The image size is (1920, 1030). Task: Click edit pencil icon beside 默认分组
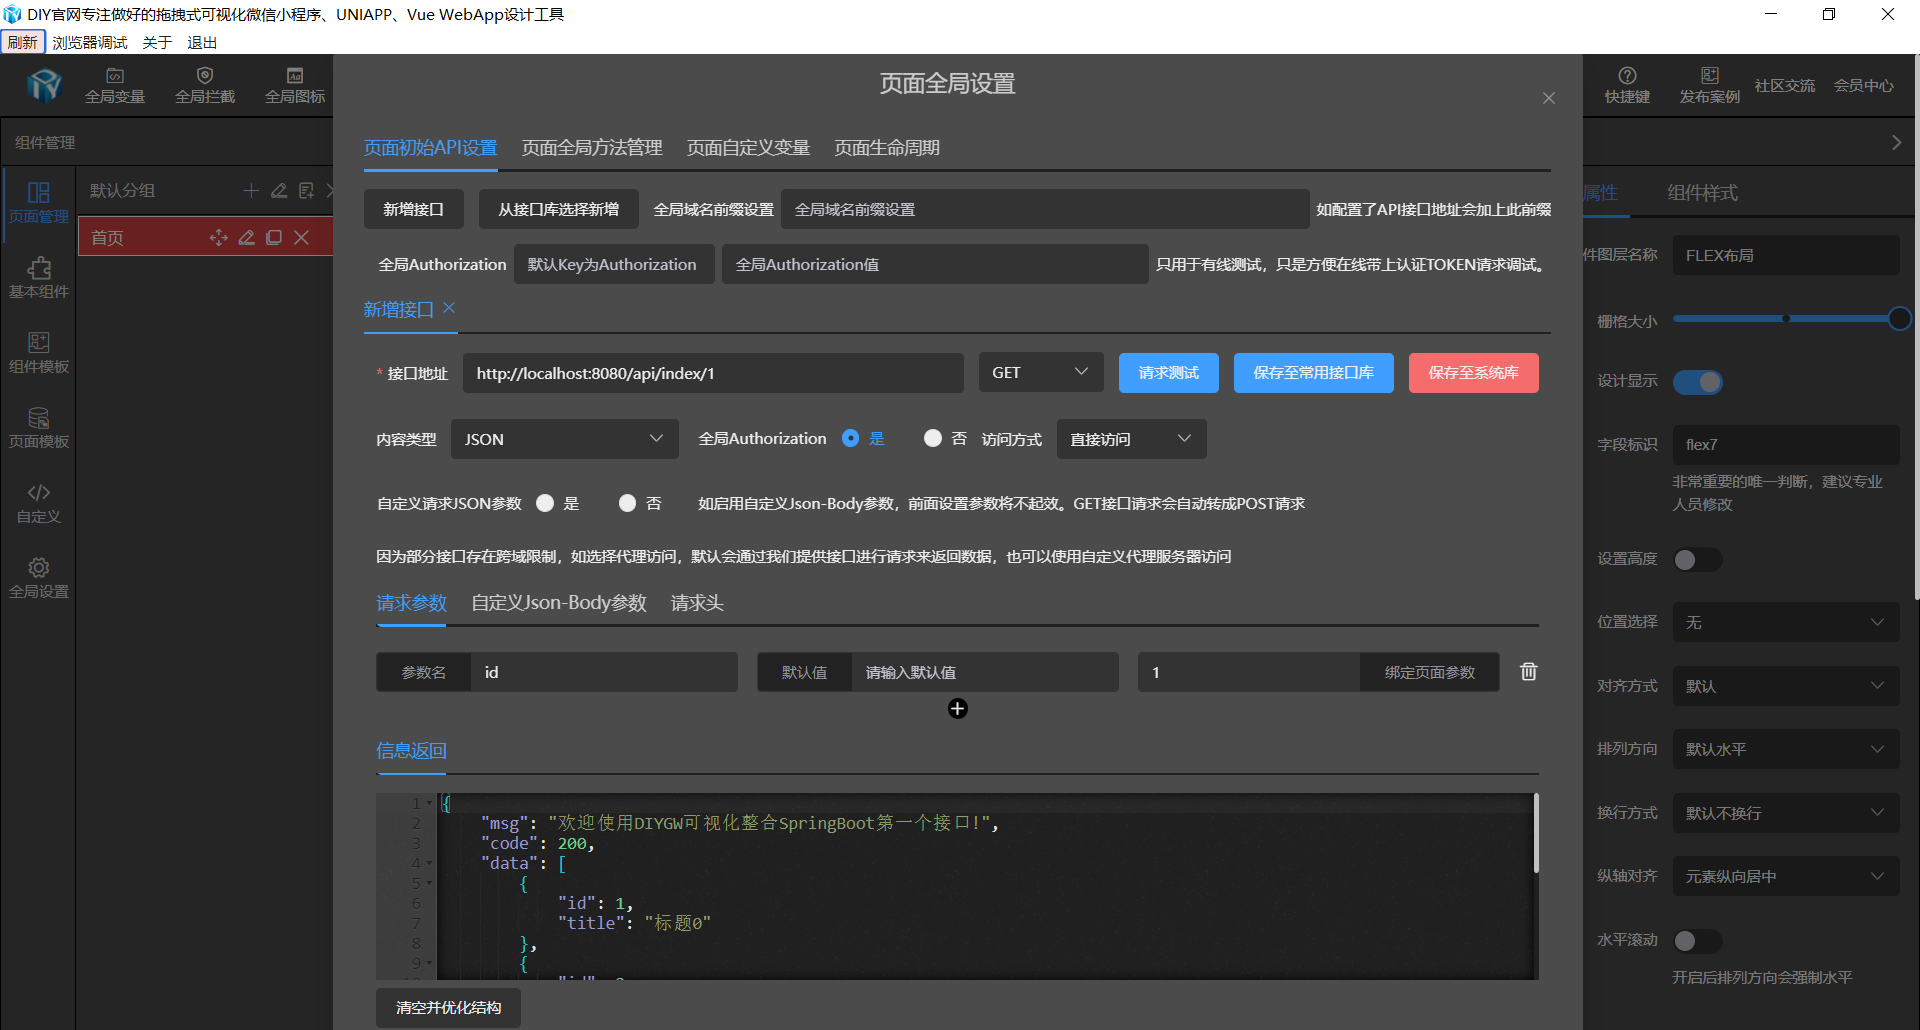click(279, 190)
